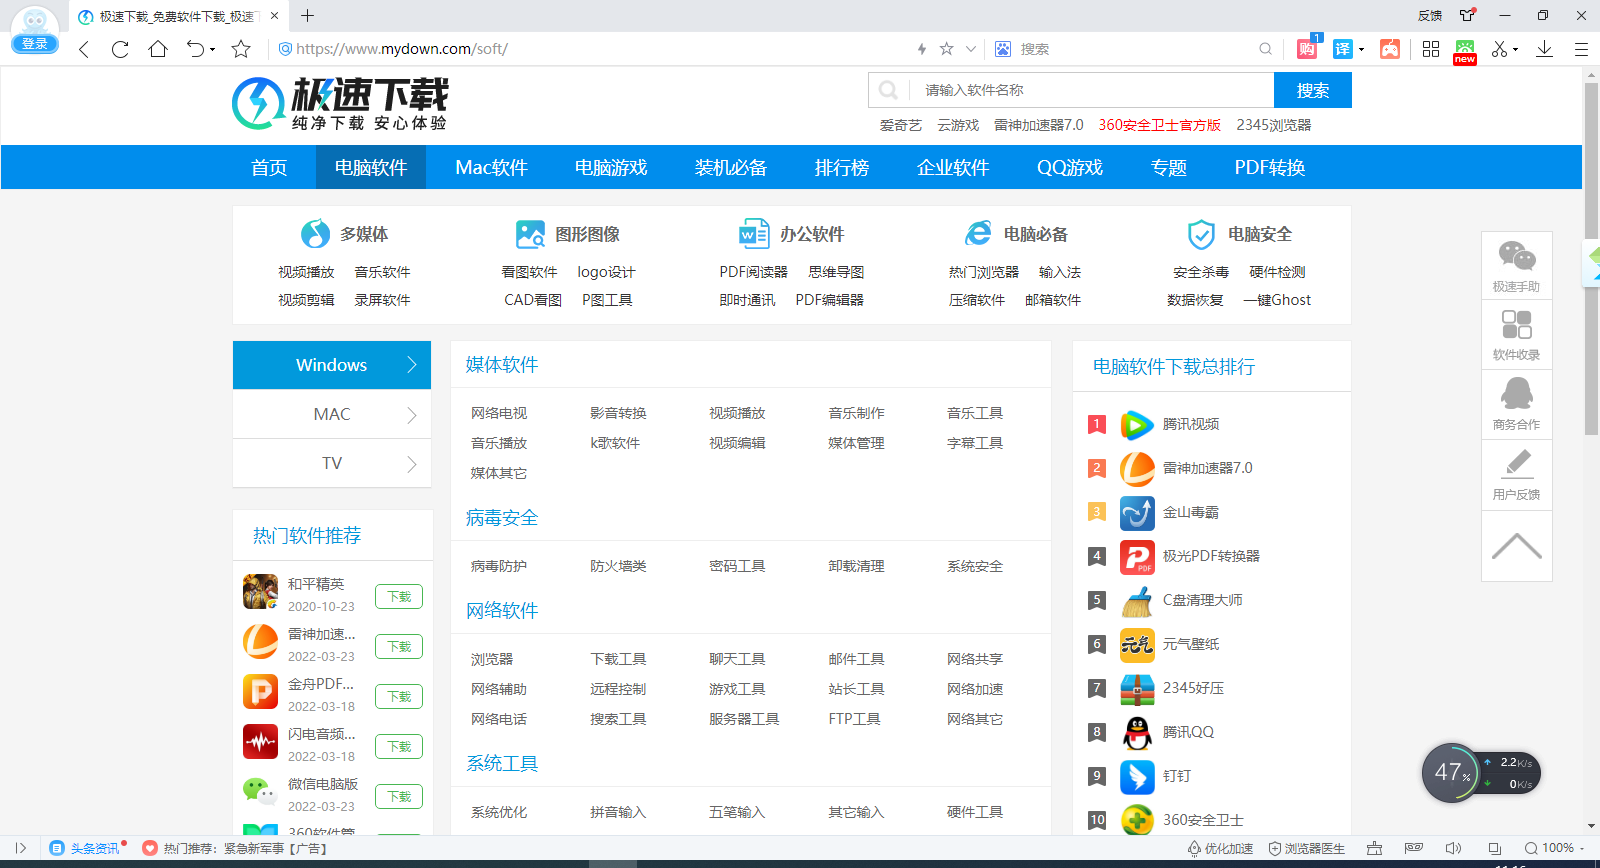Open the 一键Ghost link
Viewport: 1600px width, 868px height.
point(1277,300)
